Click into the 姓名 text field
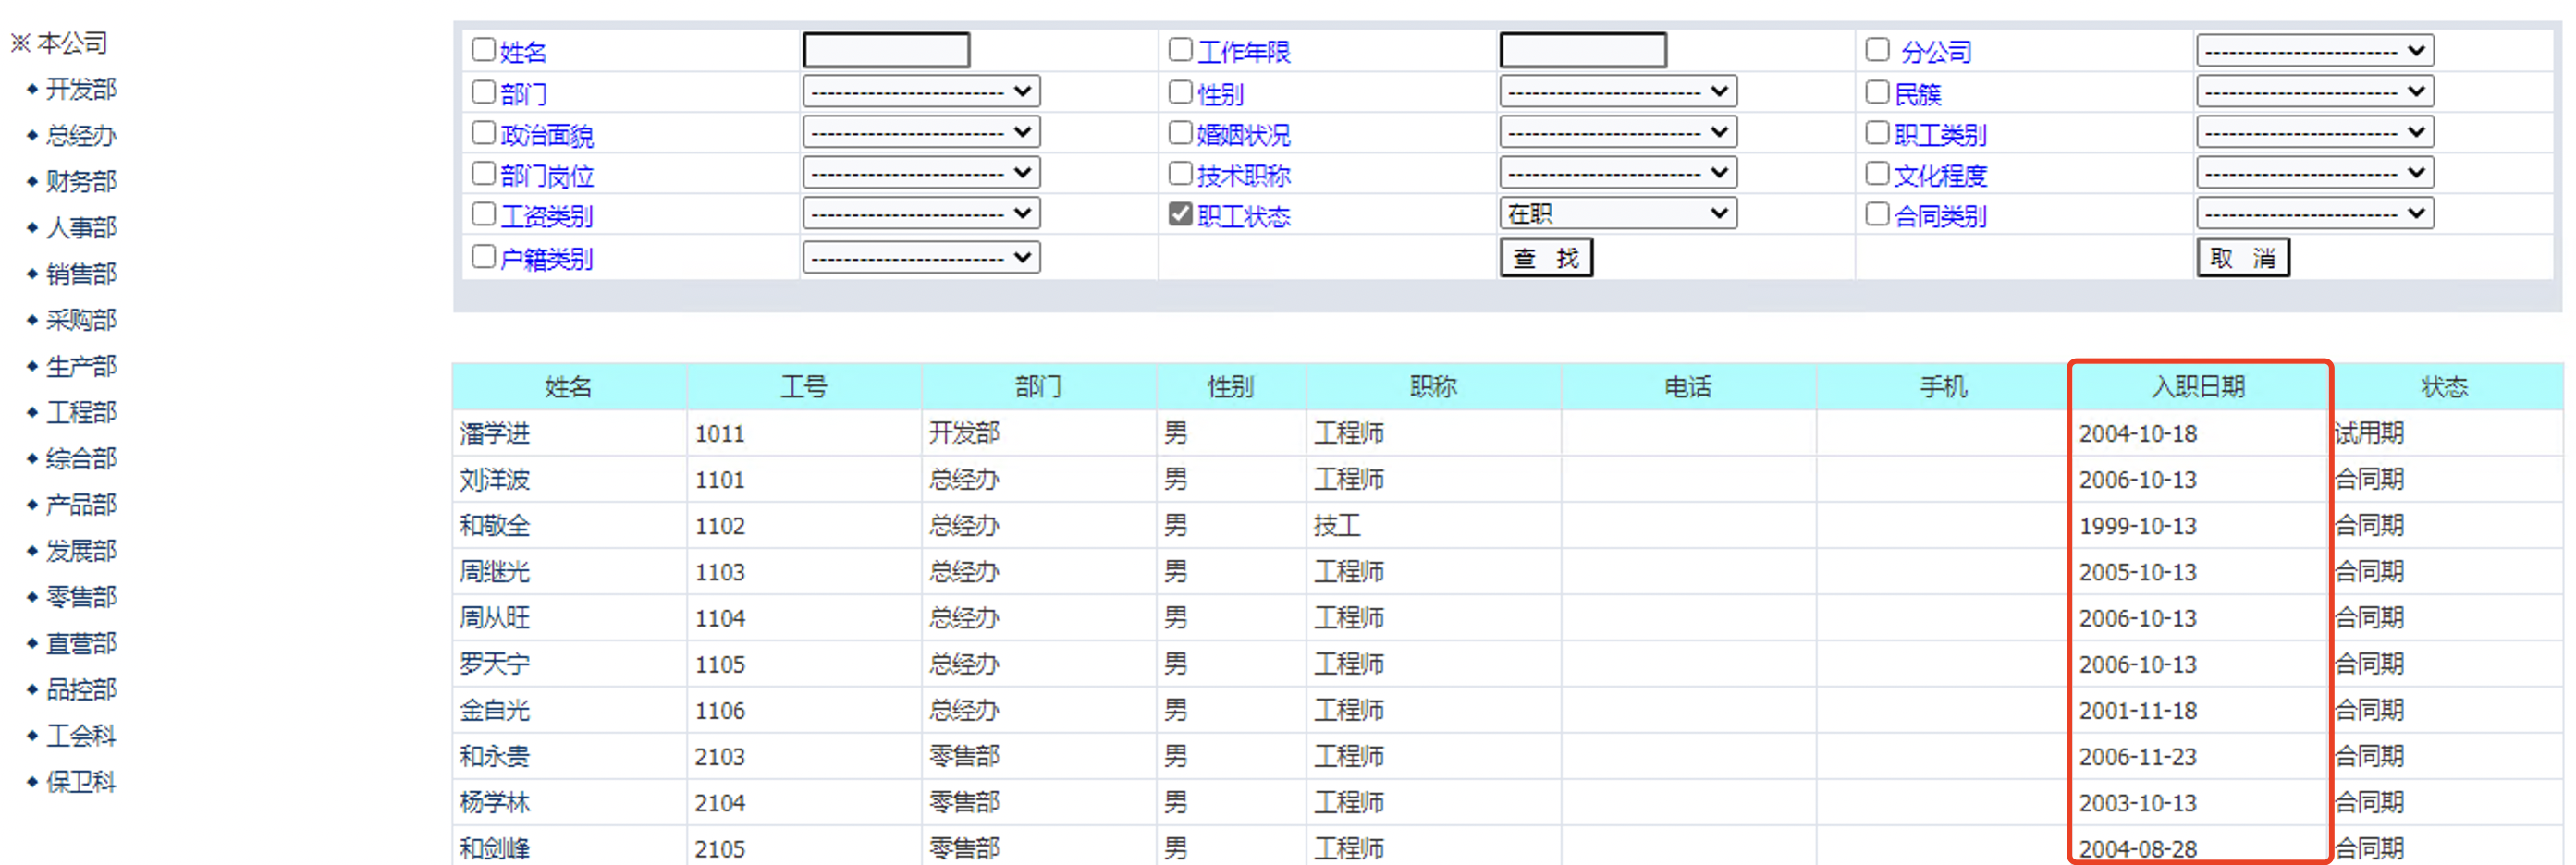This screenshot has height=865, width=2576. click(886, 50)
